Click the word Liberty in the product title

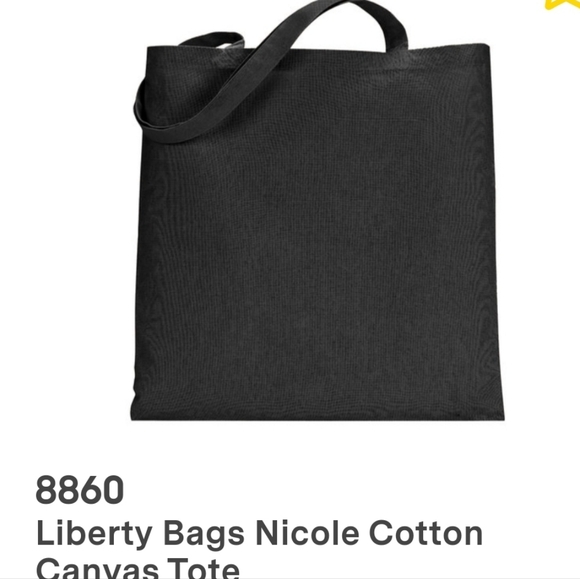click(x=95, y=534)
